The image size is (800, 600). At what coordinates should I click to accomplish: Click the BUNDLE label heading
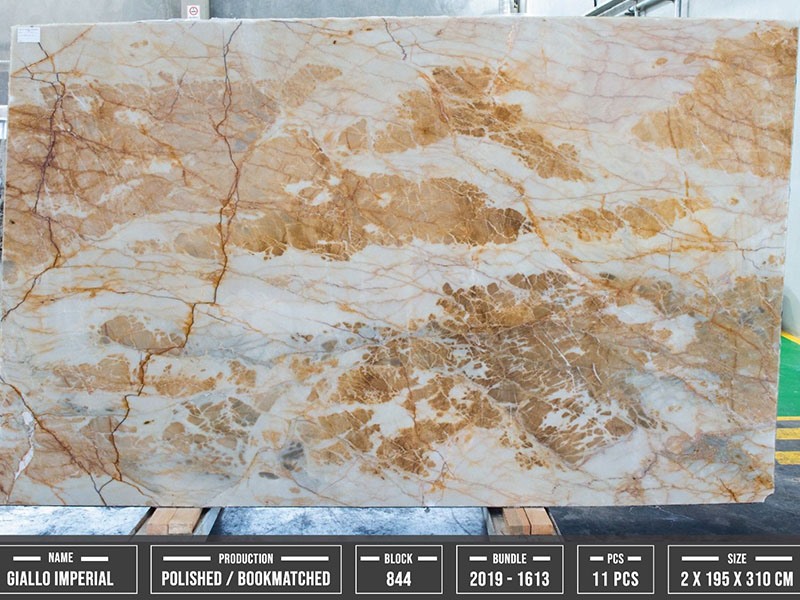[x=509, y=558]
